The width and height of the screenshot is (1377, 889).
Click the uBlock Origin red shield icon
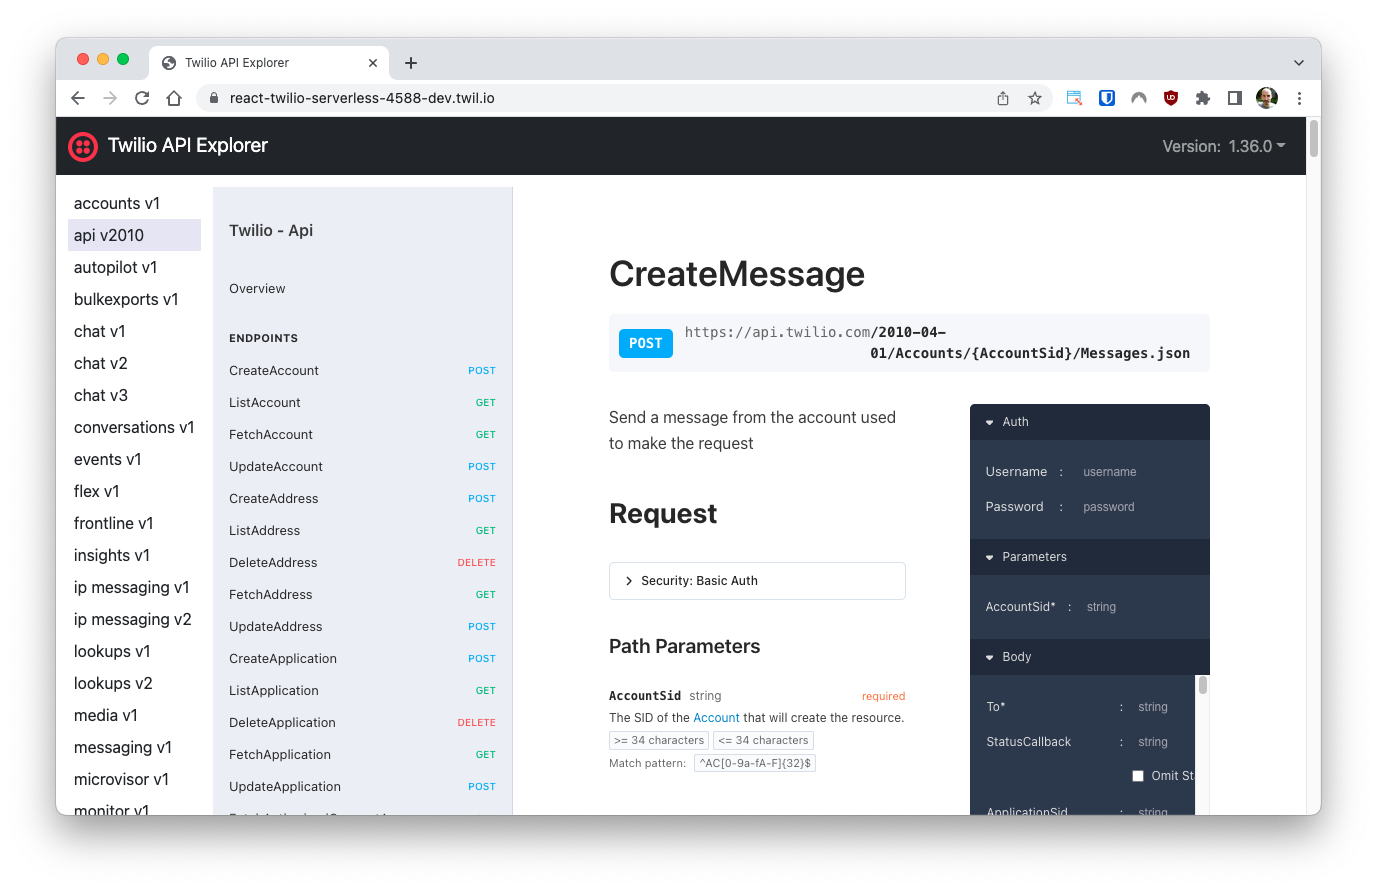coord(1171,98)
